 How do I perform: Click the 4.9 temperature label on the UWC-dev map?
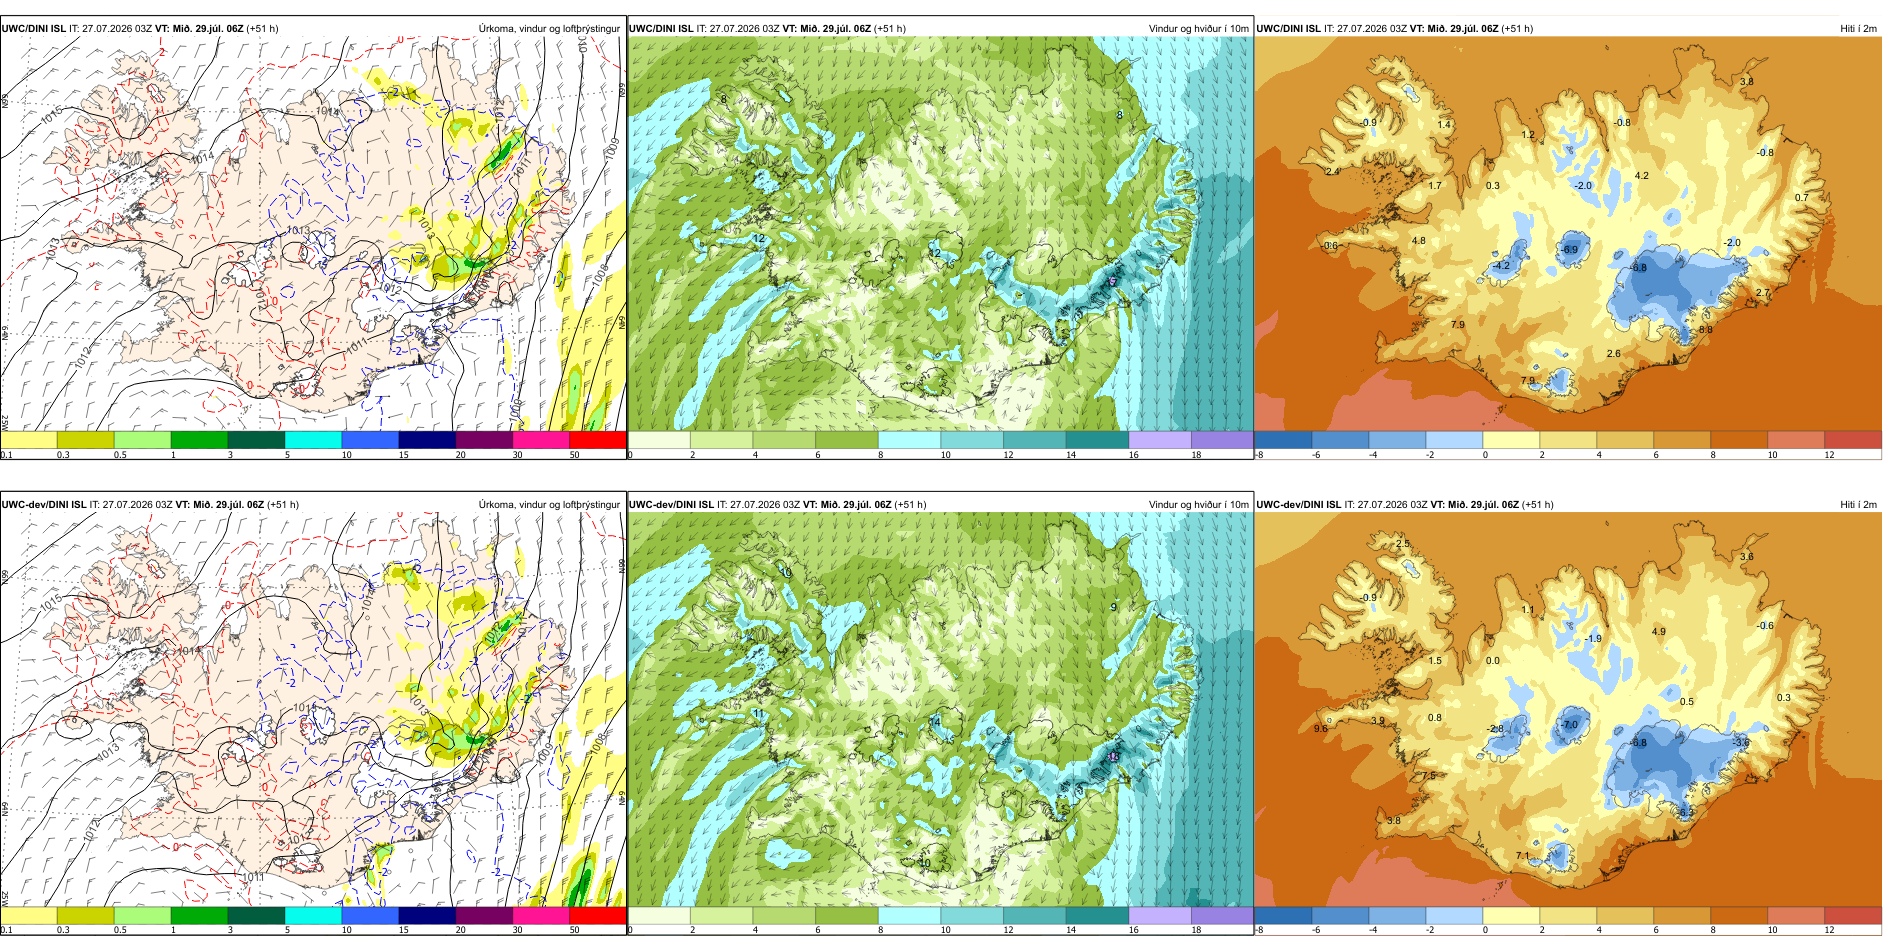(1659, 632)
